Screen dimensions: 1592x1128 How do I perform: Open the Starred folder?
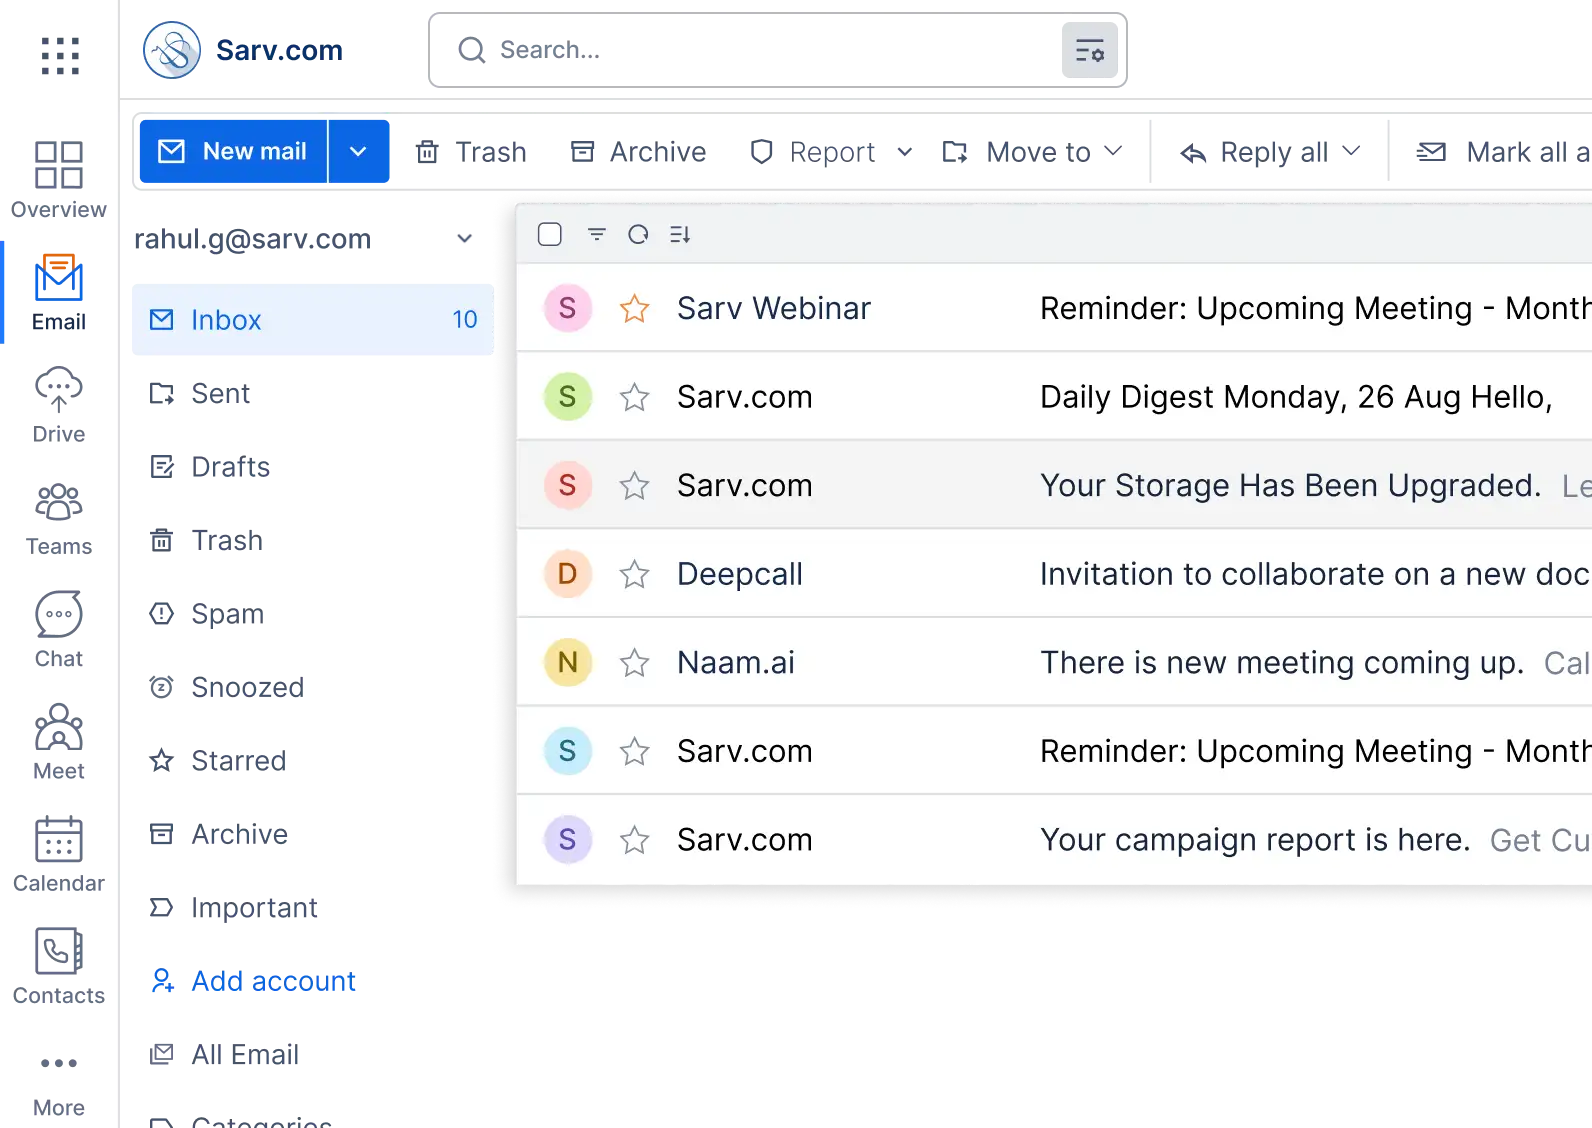pyautogui.click(x=313, y=761)
